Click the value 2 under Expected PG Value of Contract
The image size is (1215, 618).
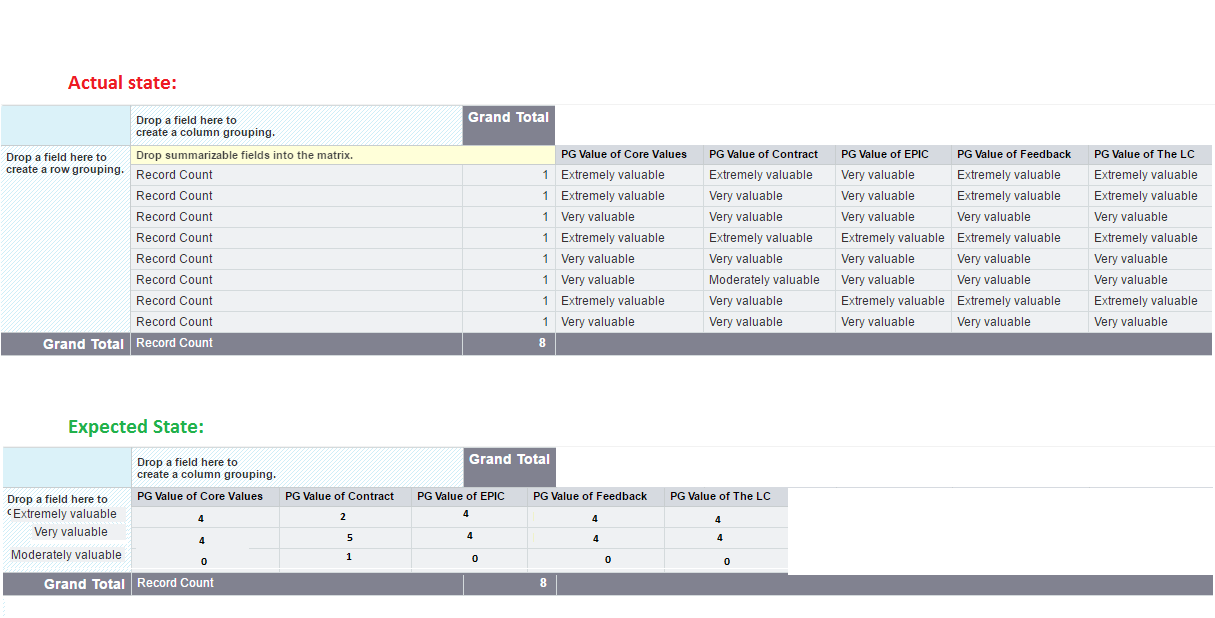pos(343,517)
